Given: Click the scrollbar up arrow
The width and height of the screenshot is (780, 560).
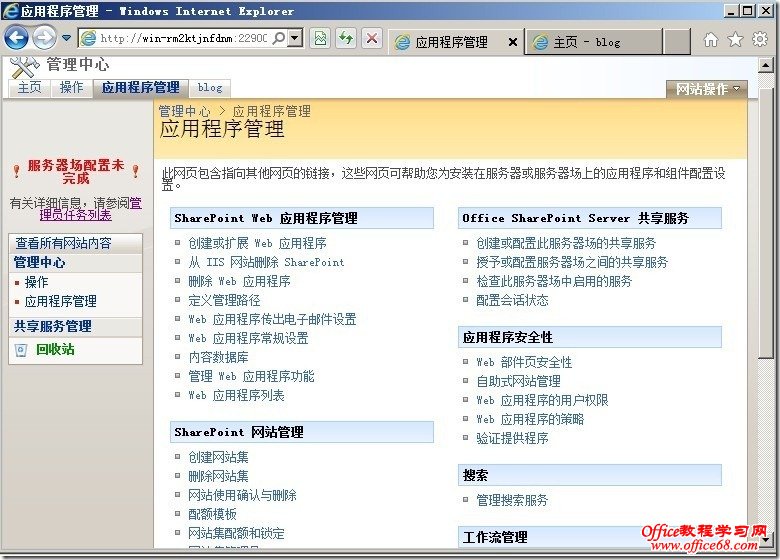Looking at the screenshot, I should click(766, 65).
